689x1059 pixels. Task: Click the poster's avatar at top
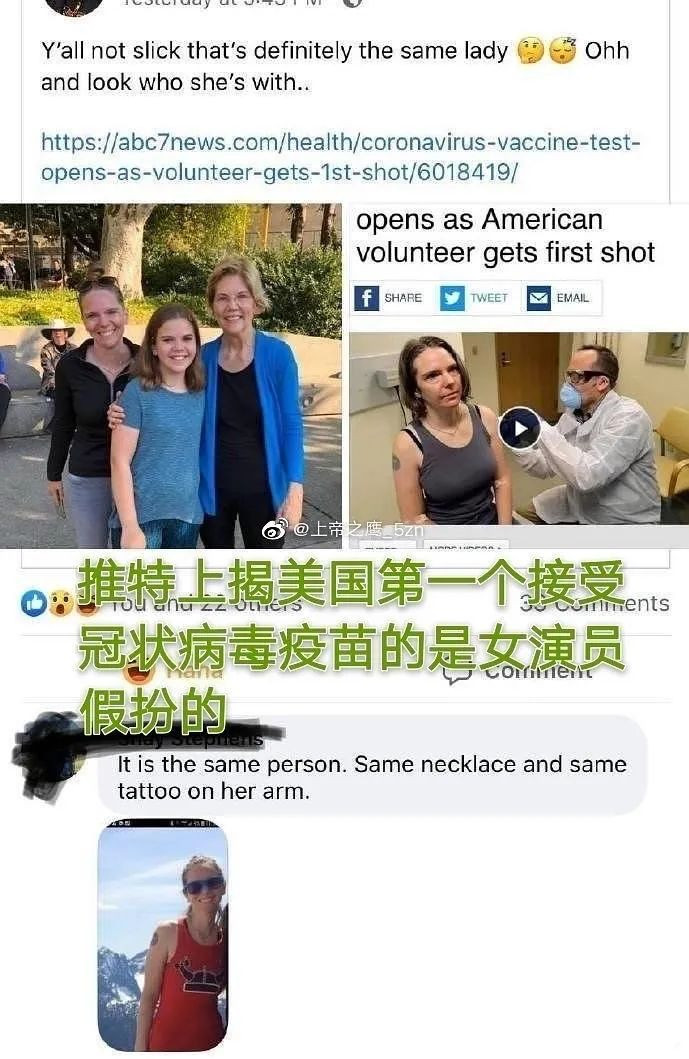73,5
